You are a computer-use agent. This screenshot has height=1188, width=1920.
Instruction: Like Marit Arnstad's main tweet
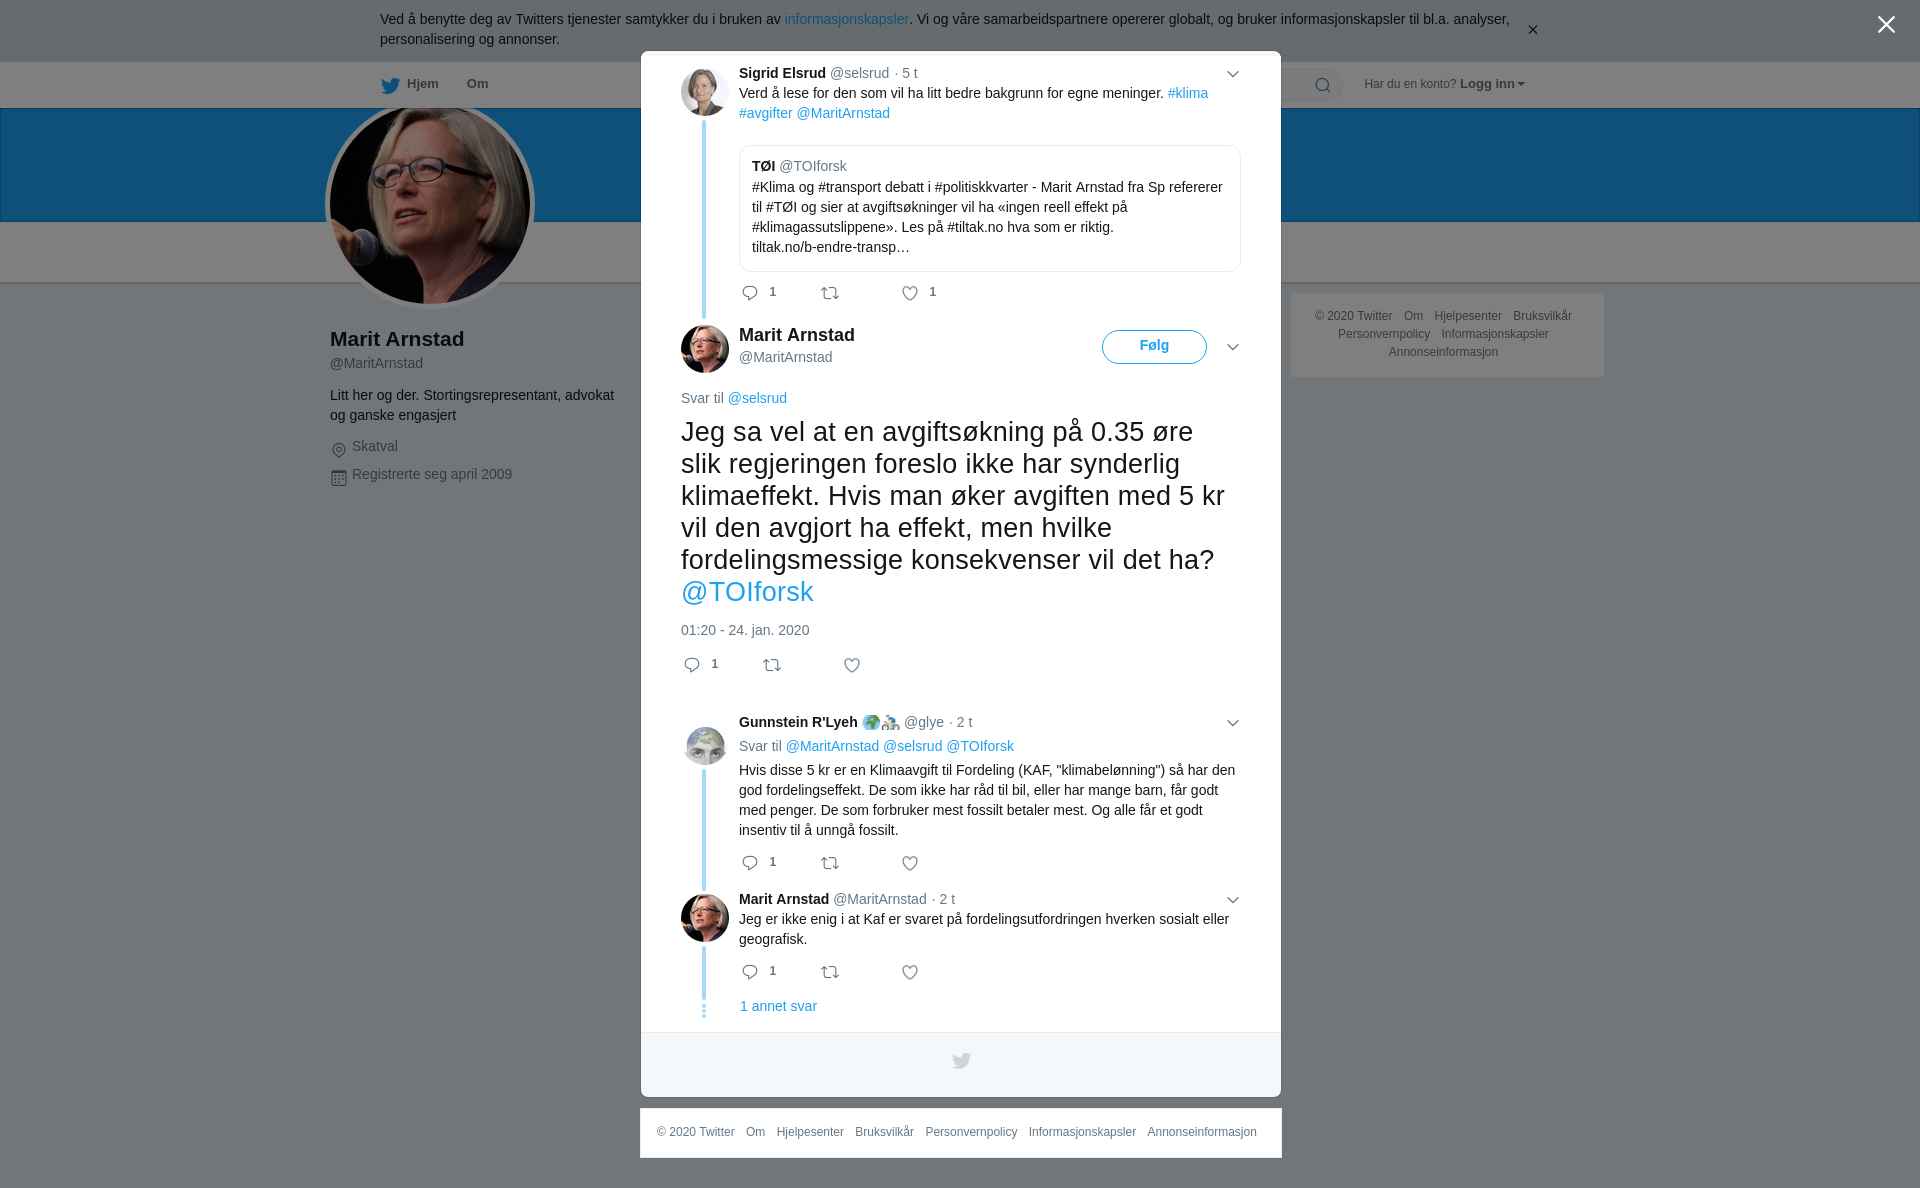(x=852, y=665)
